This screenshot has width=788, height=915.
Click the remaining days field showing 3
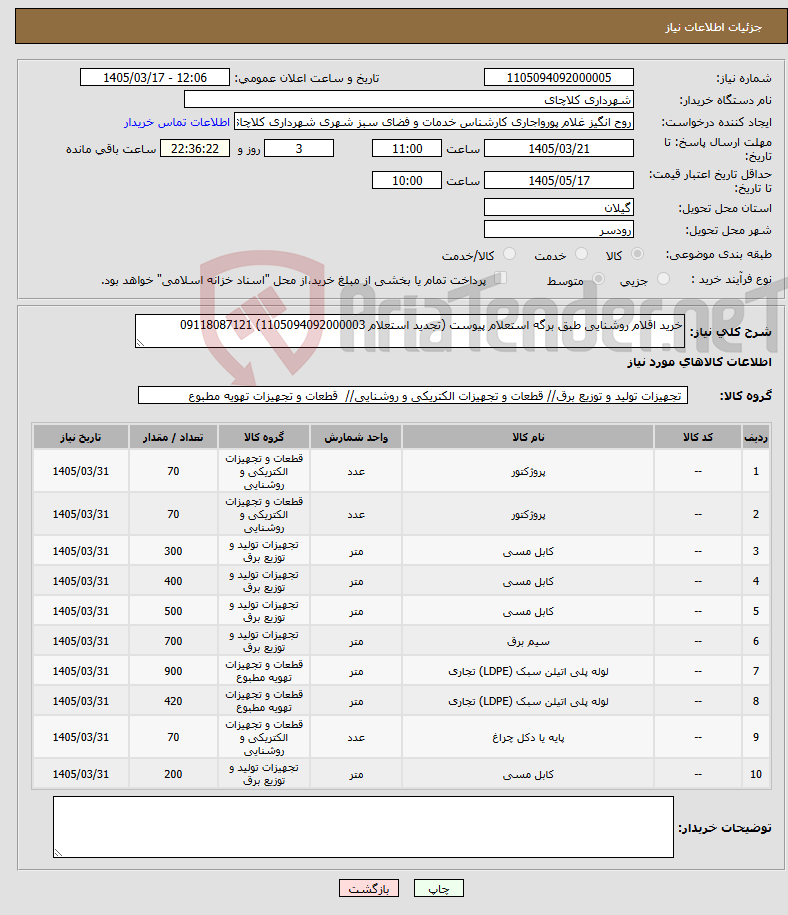tap(299, 148)
